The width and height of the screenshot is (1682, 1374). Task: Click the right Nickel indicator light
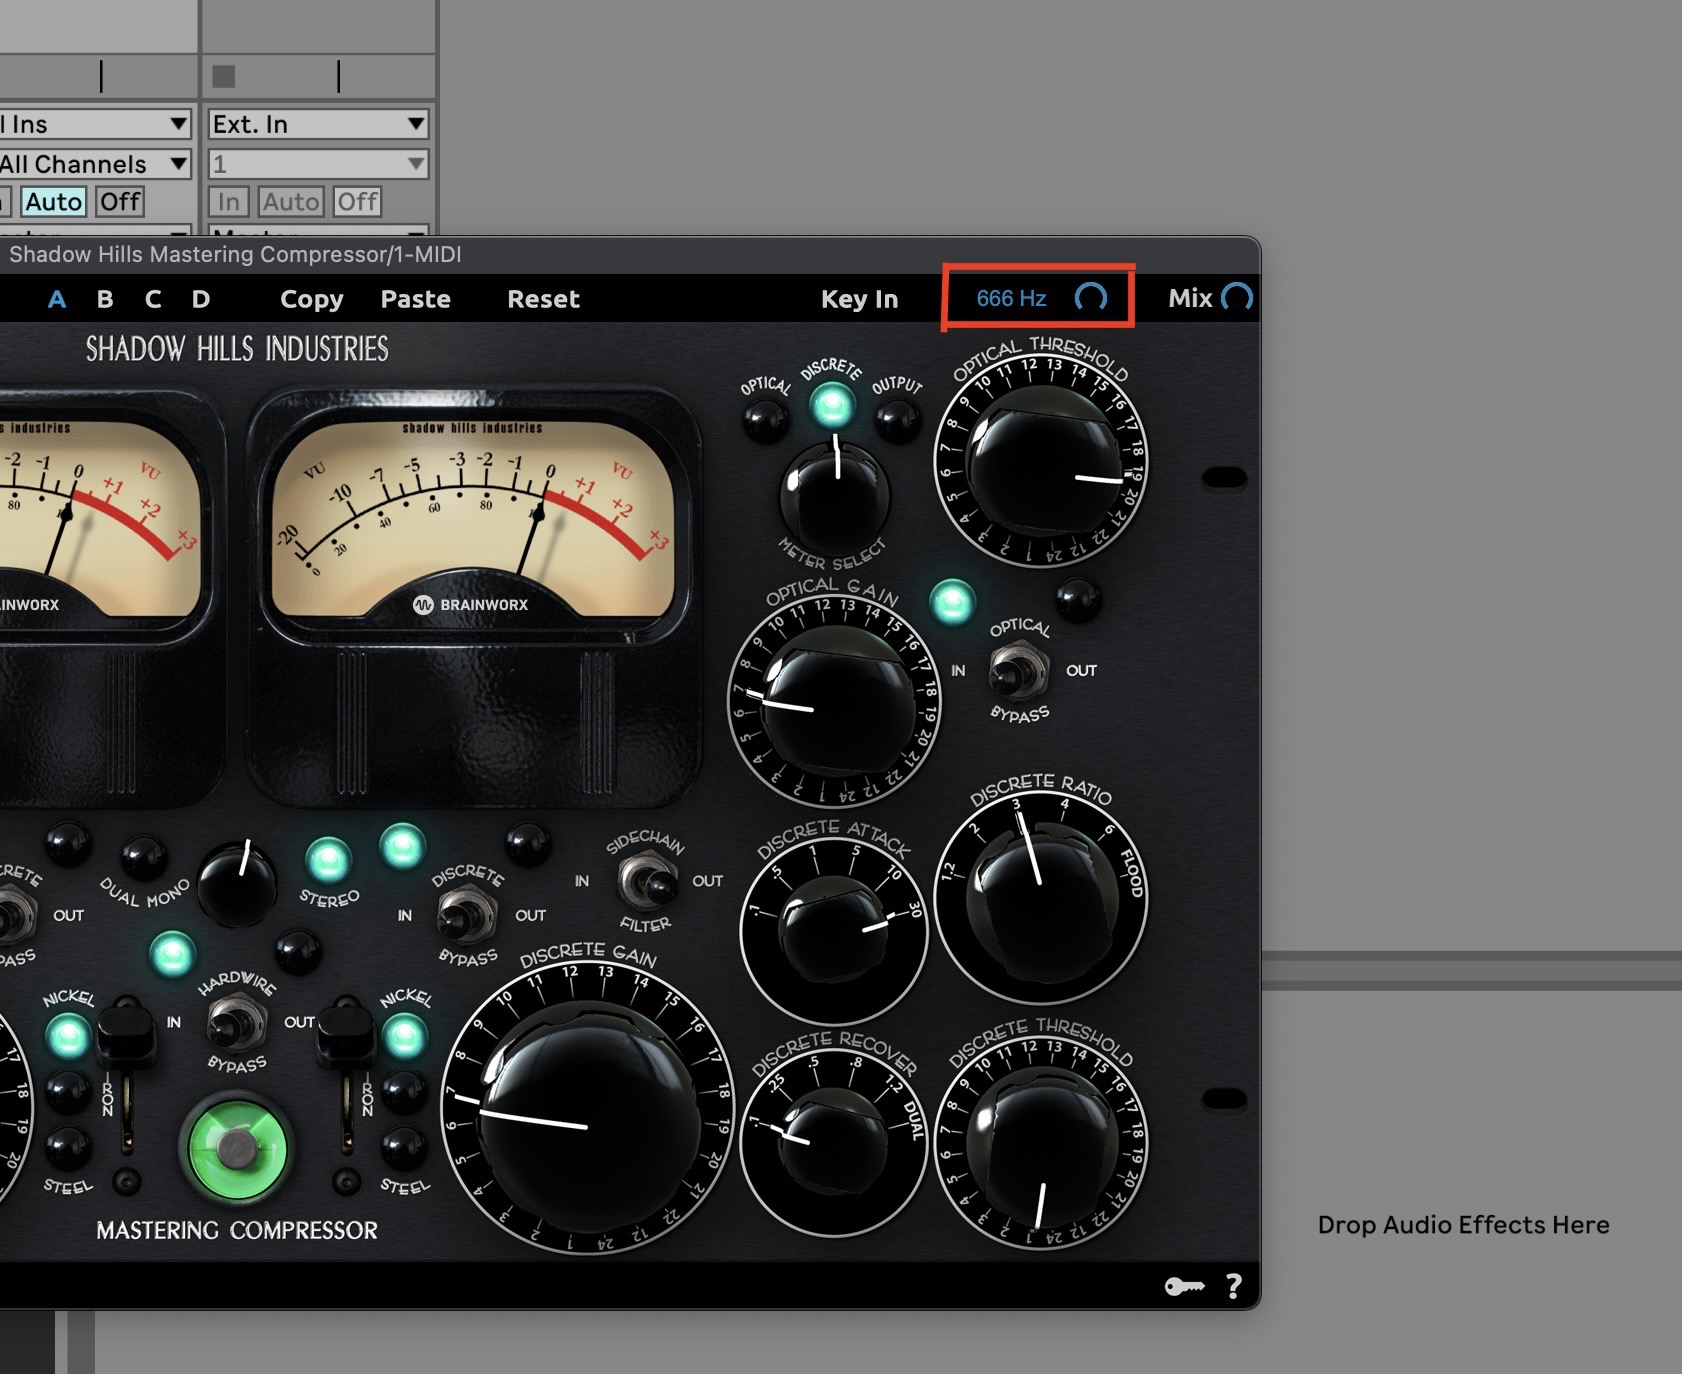coord(404,1036)
